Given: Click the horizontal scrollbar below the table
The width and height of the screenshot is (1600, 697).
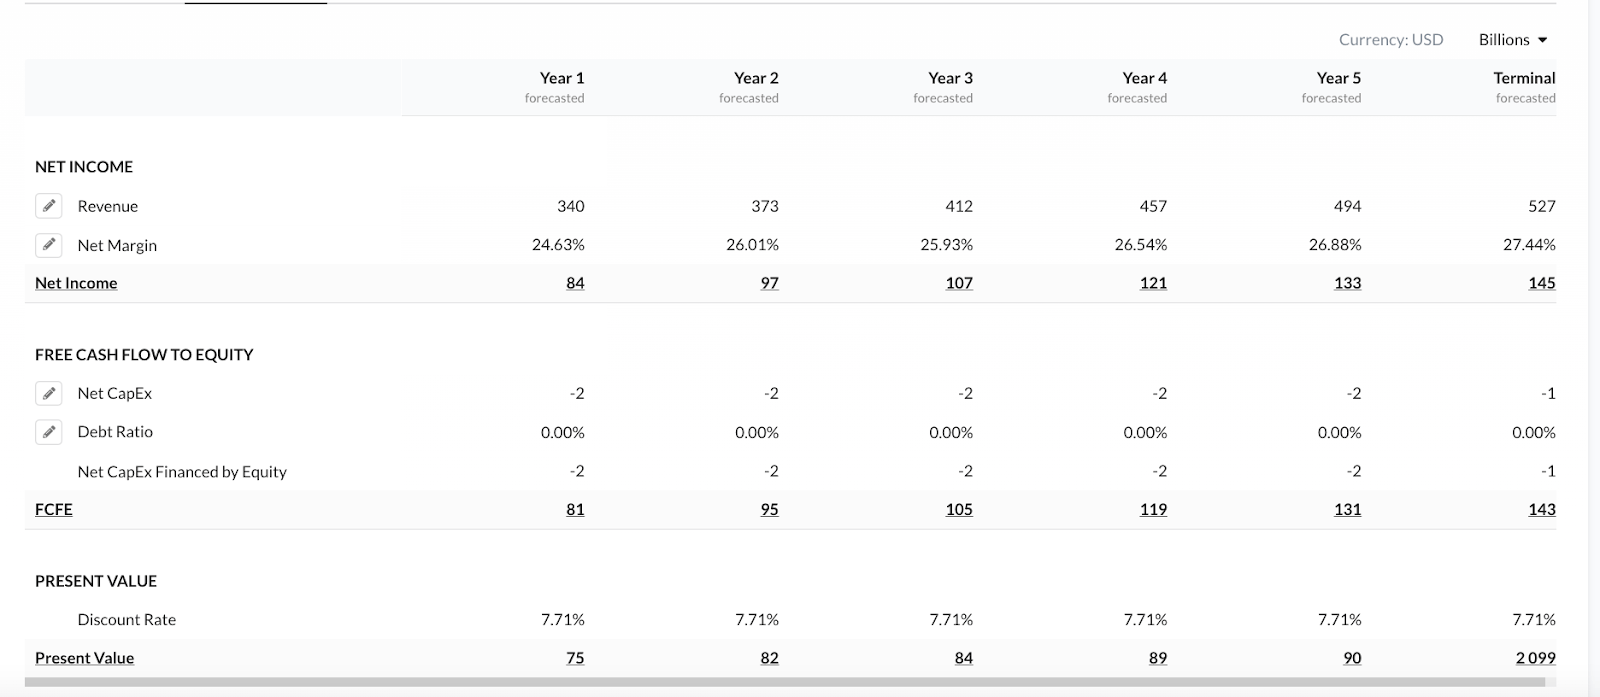Looking at the screenshot, I should (x=790, y=683).
